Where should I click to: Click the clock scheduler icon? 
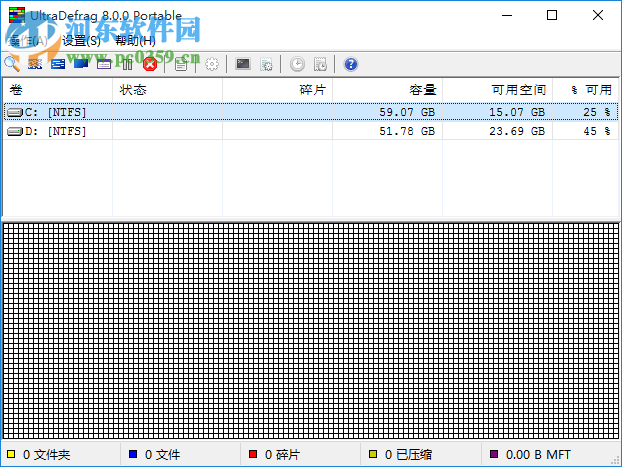(297, 64)
